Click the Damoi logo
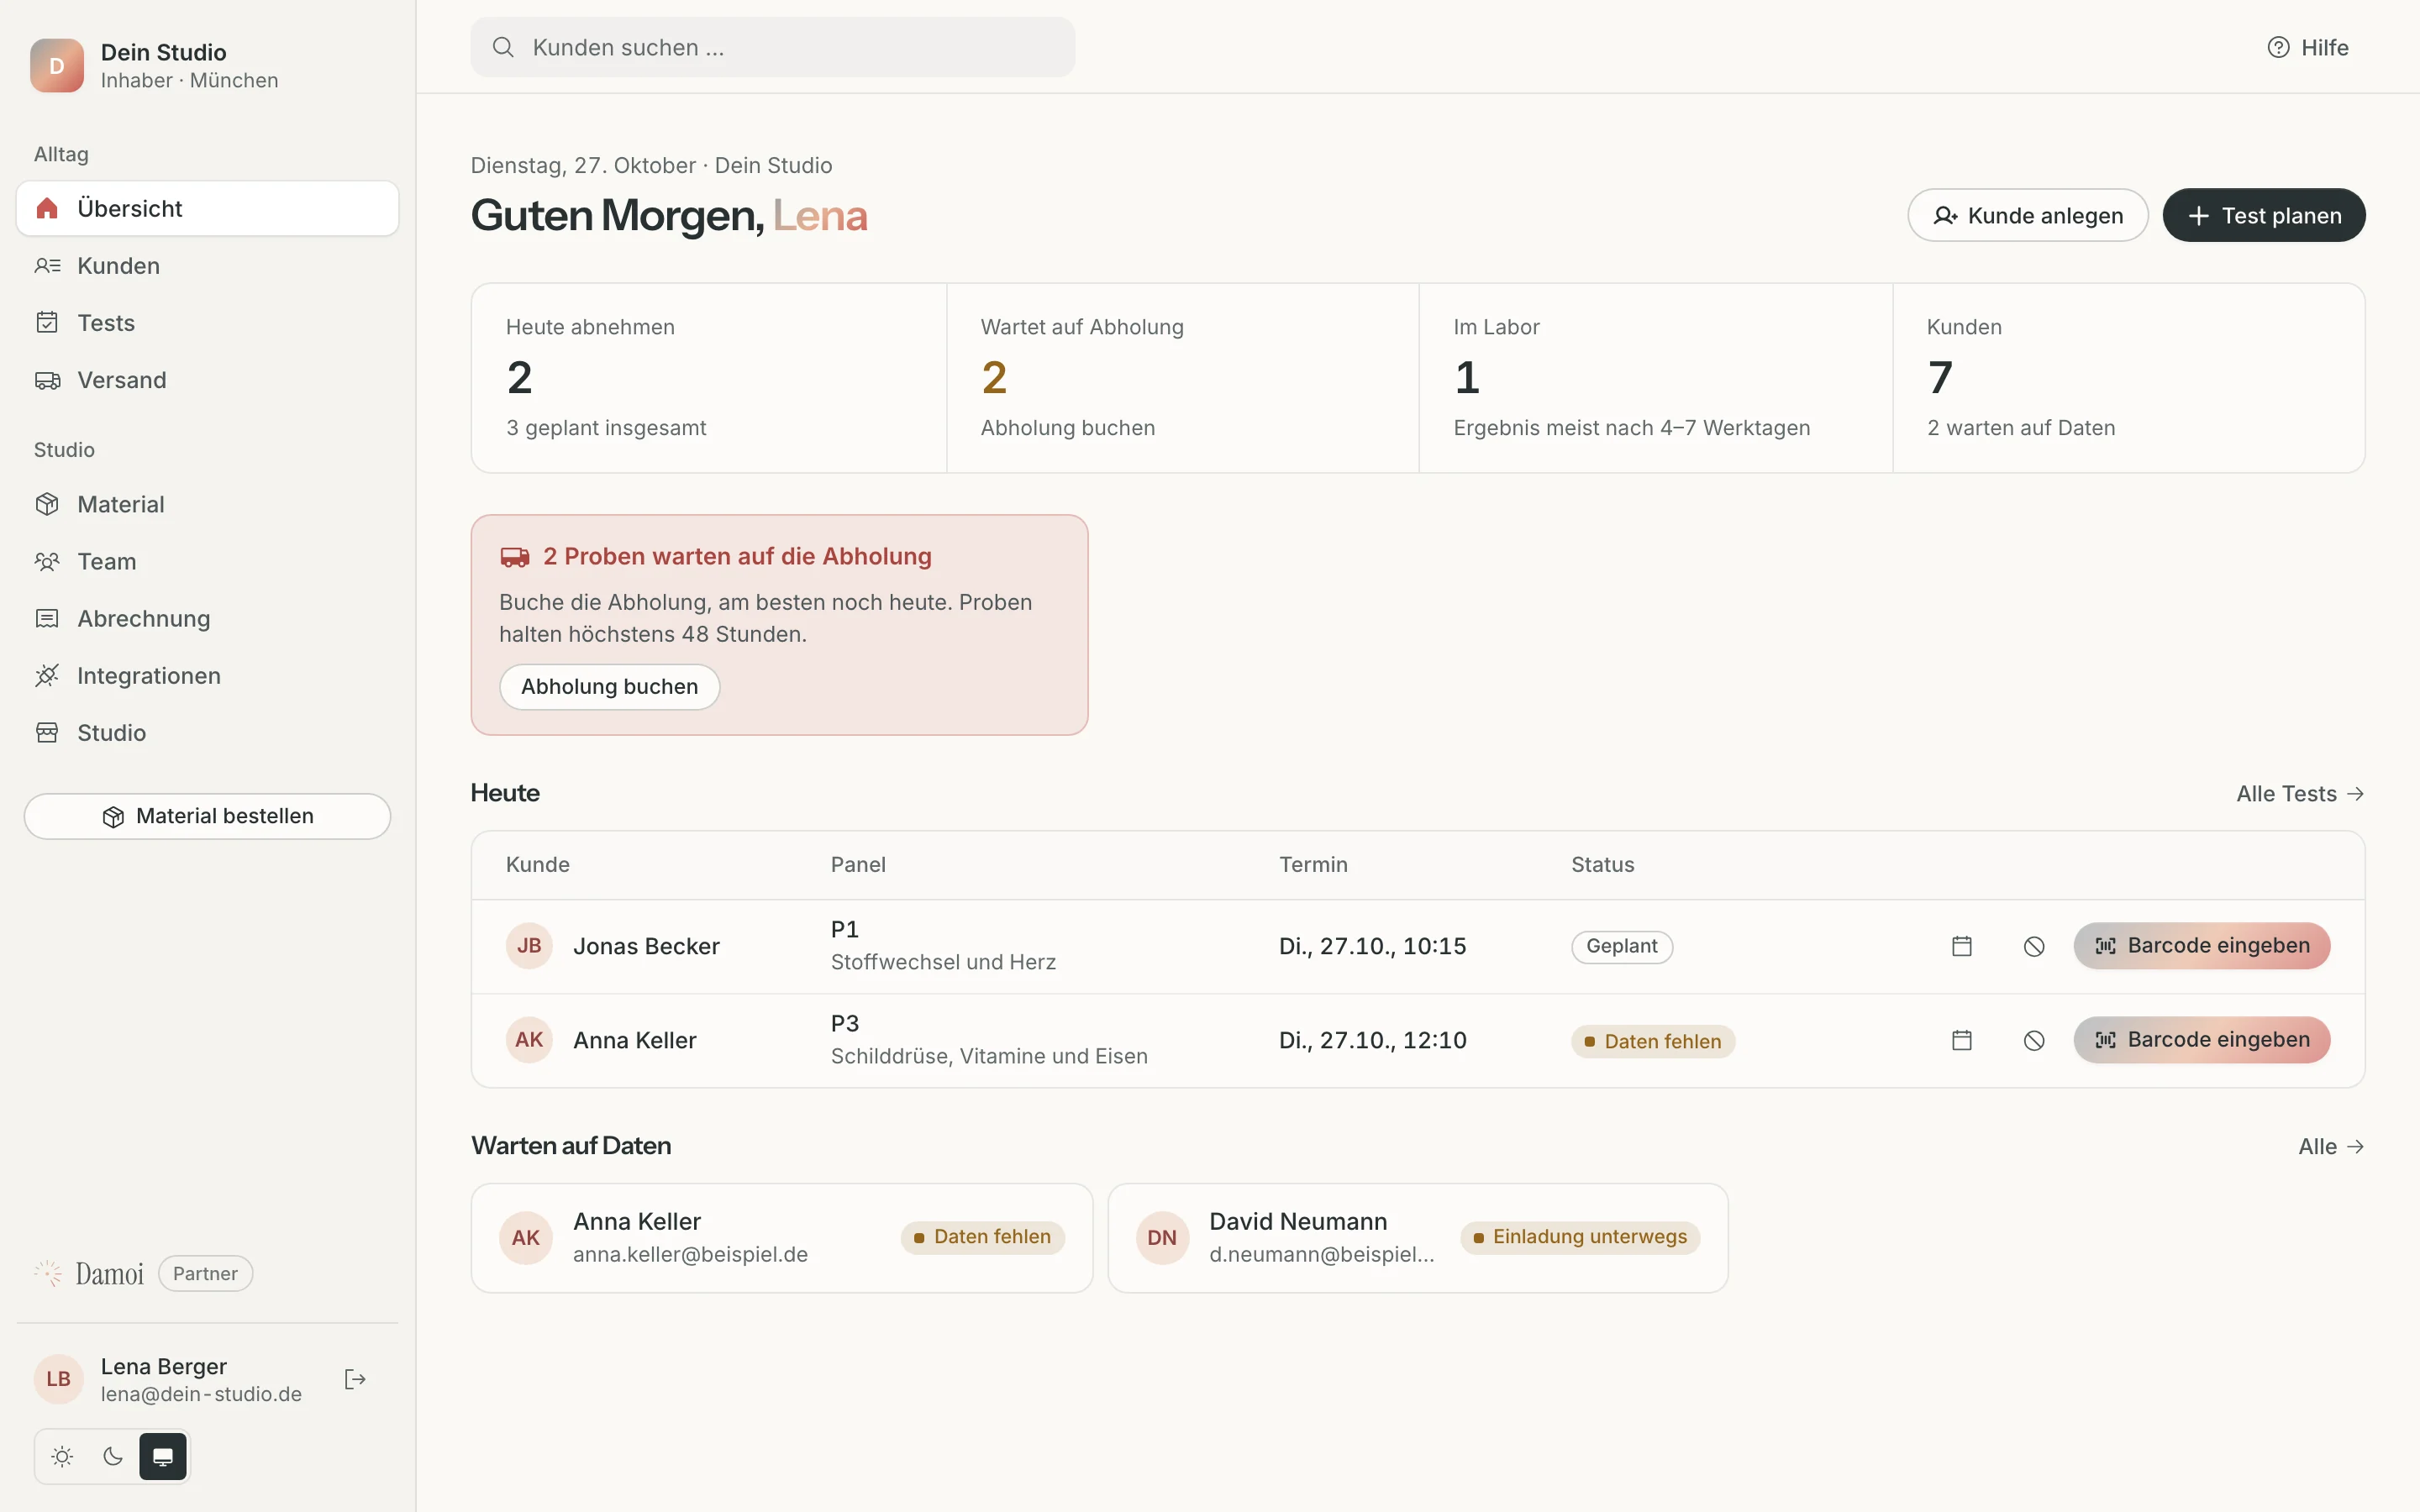 tap(89, 1273)
